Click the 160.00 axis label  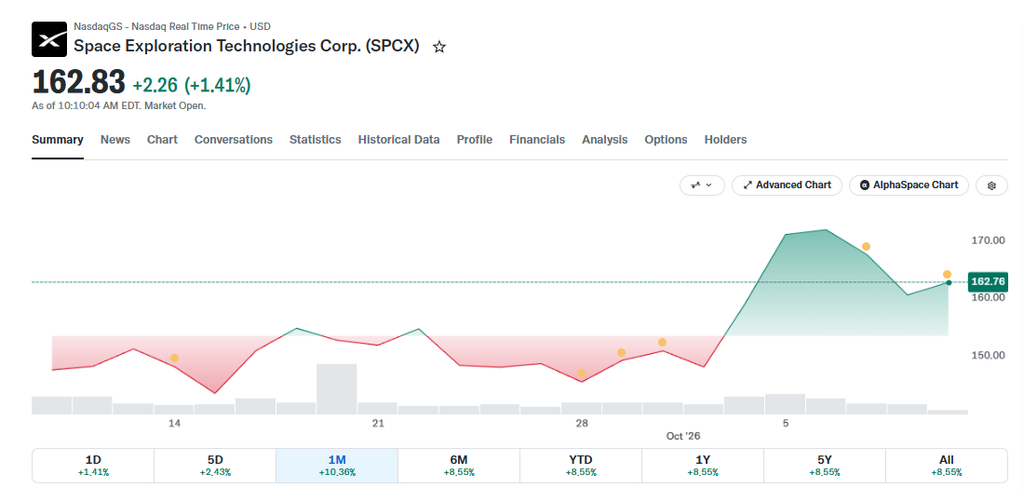(x=987, y=297)
